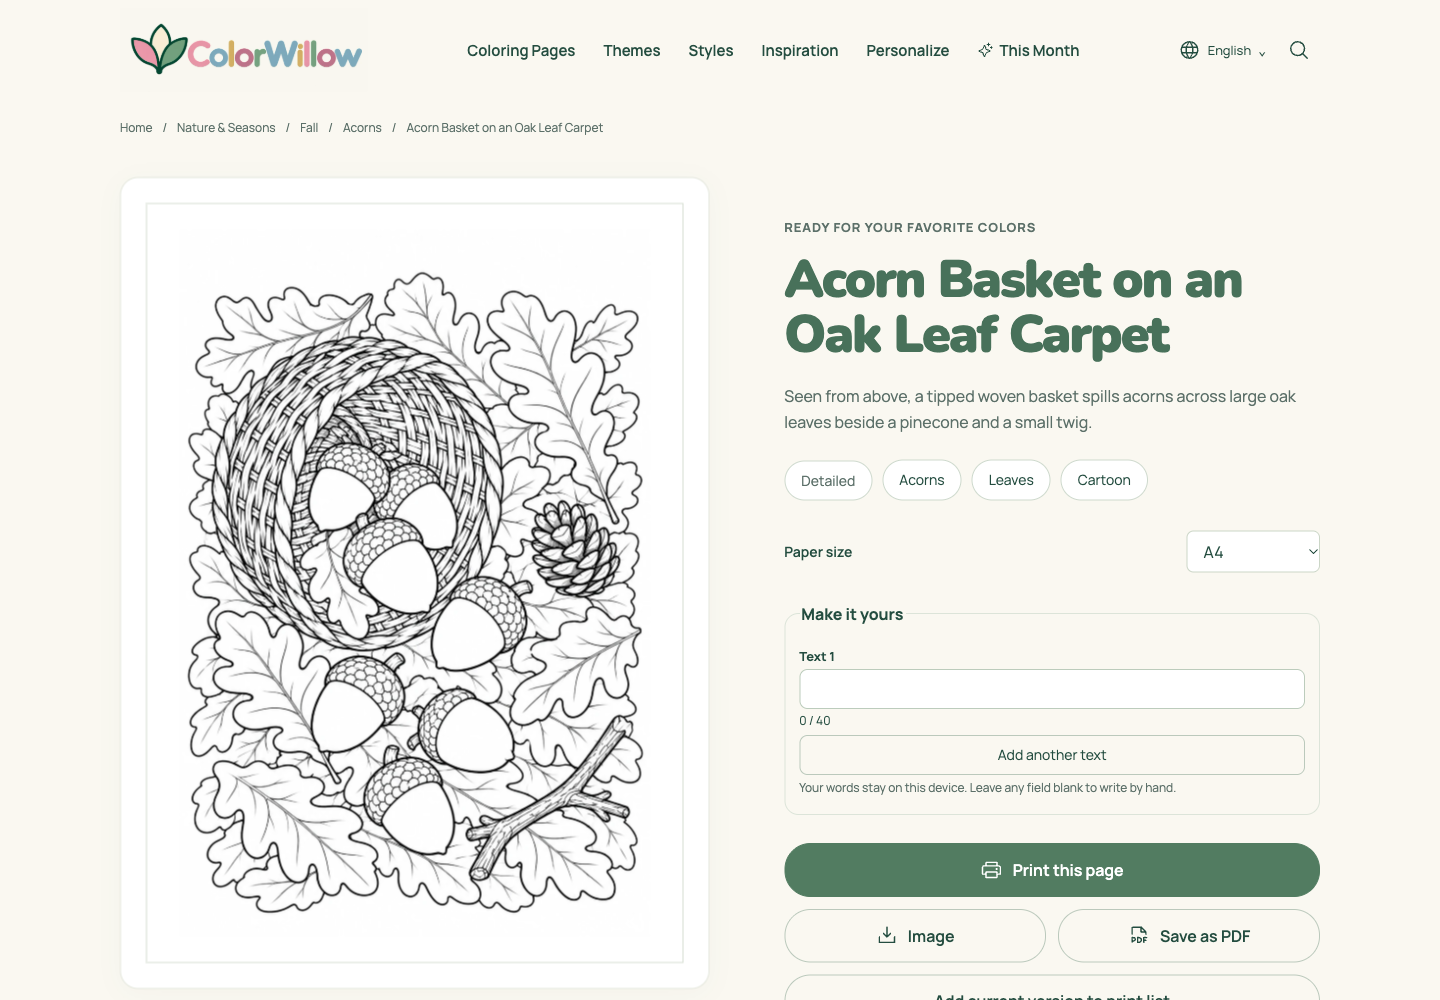Open the search magnifier icon
Screen dimensions: 1440x1000
pos(1299,50)
